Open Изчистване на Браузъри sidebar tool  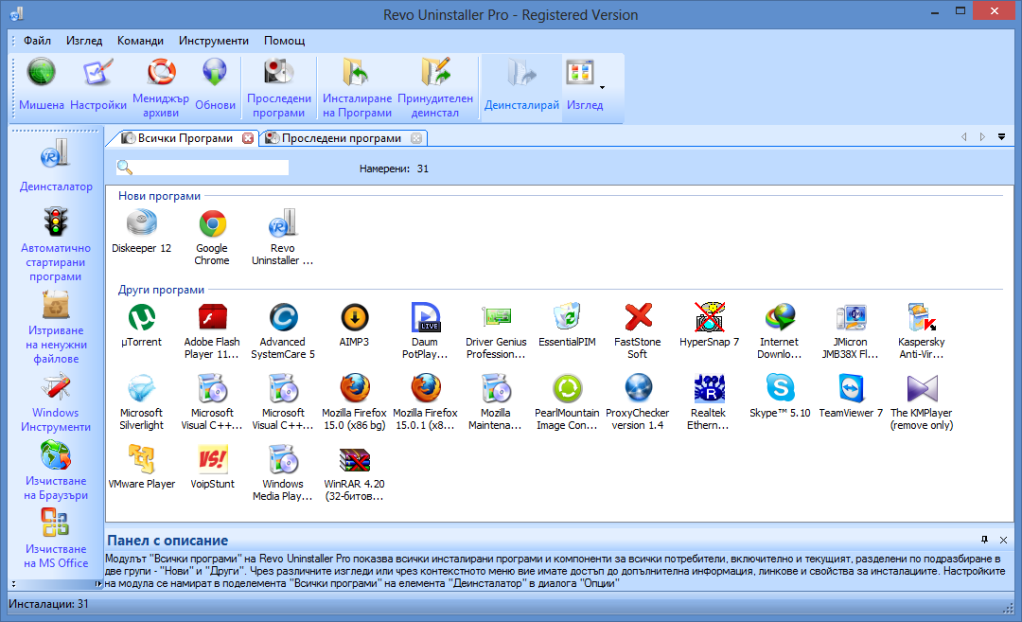tap(55, 470)
